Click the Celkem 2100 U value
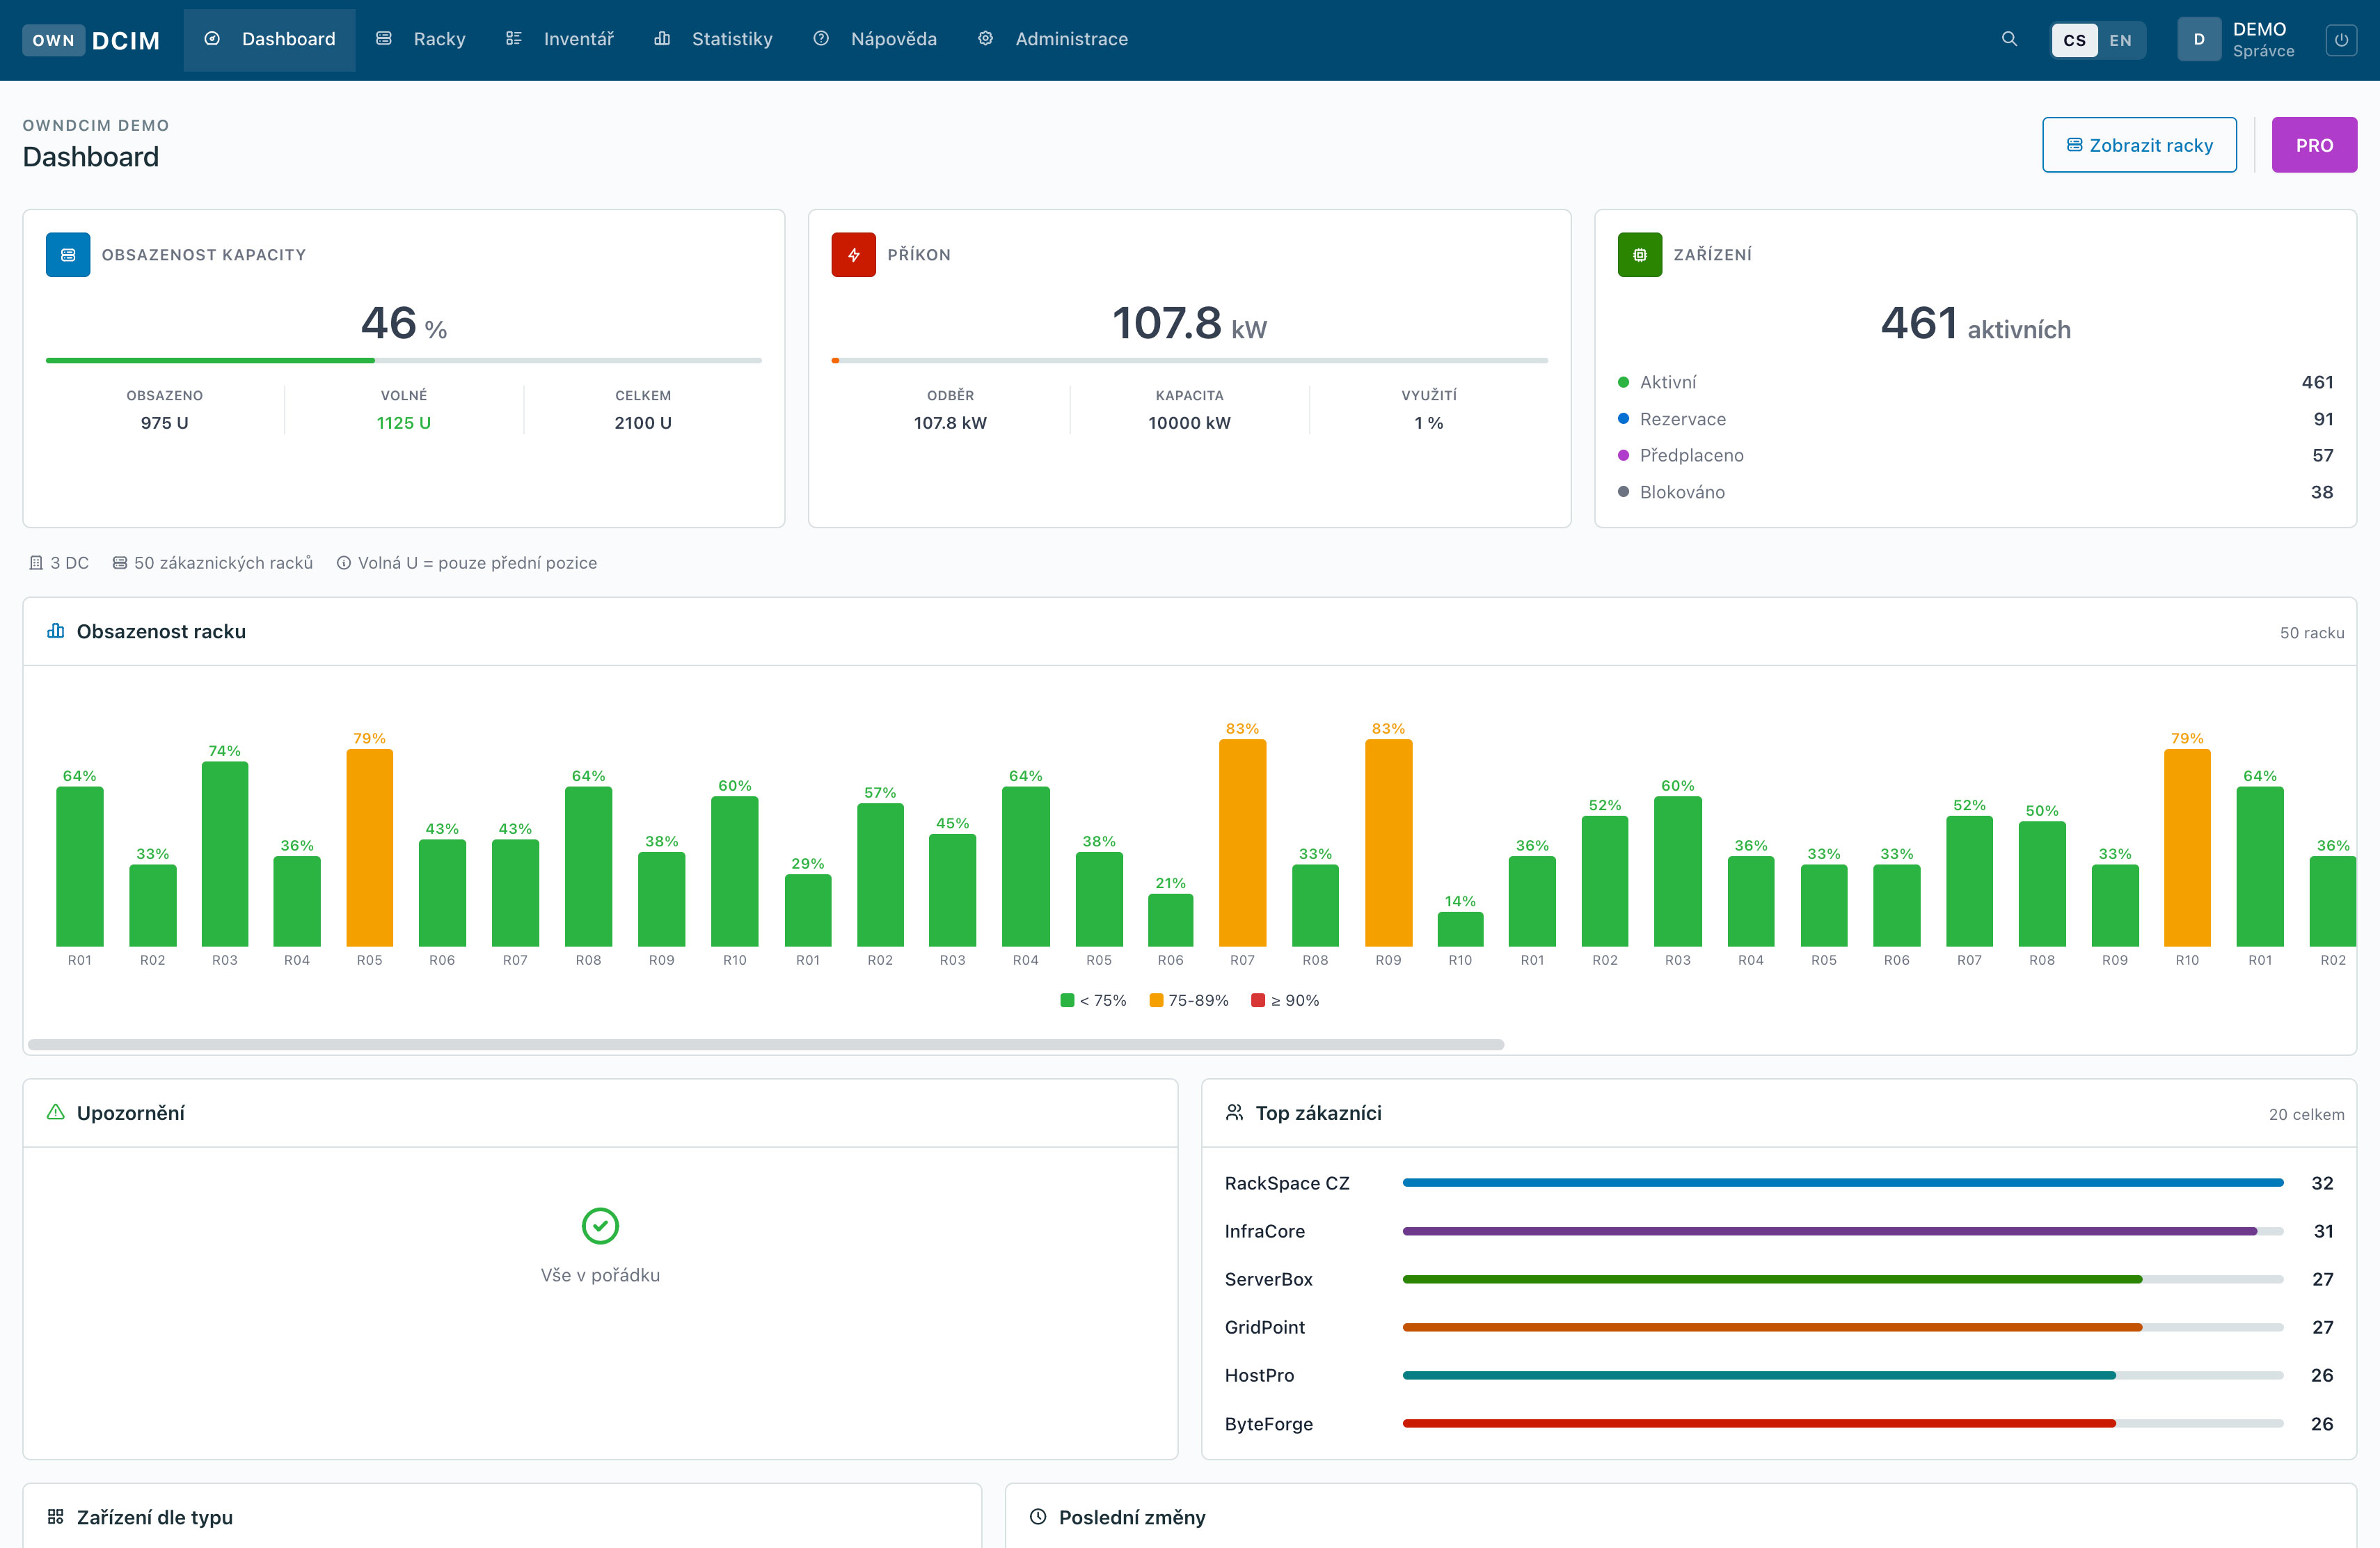 (x=643, y=423)
